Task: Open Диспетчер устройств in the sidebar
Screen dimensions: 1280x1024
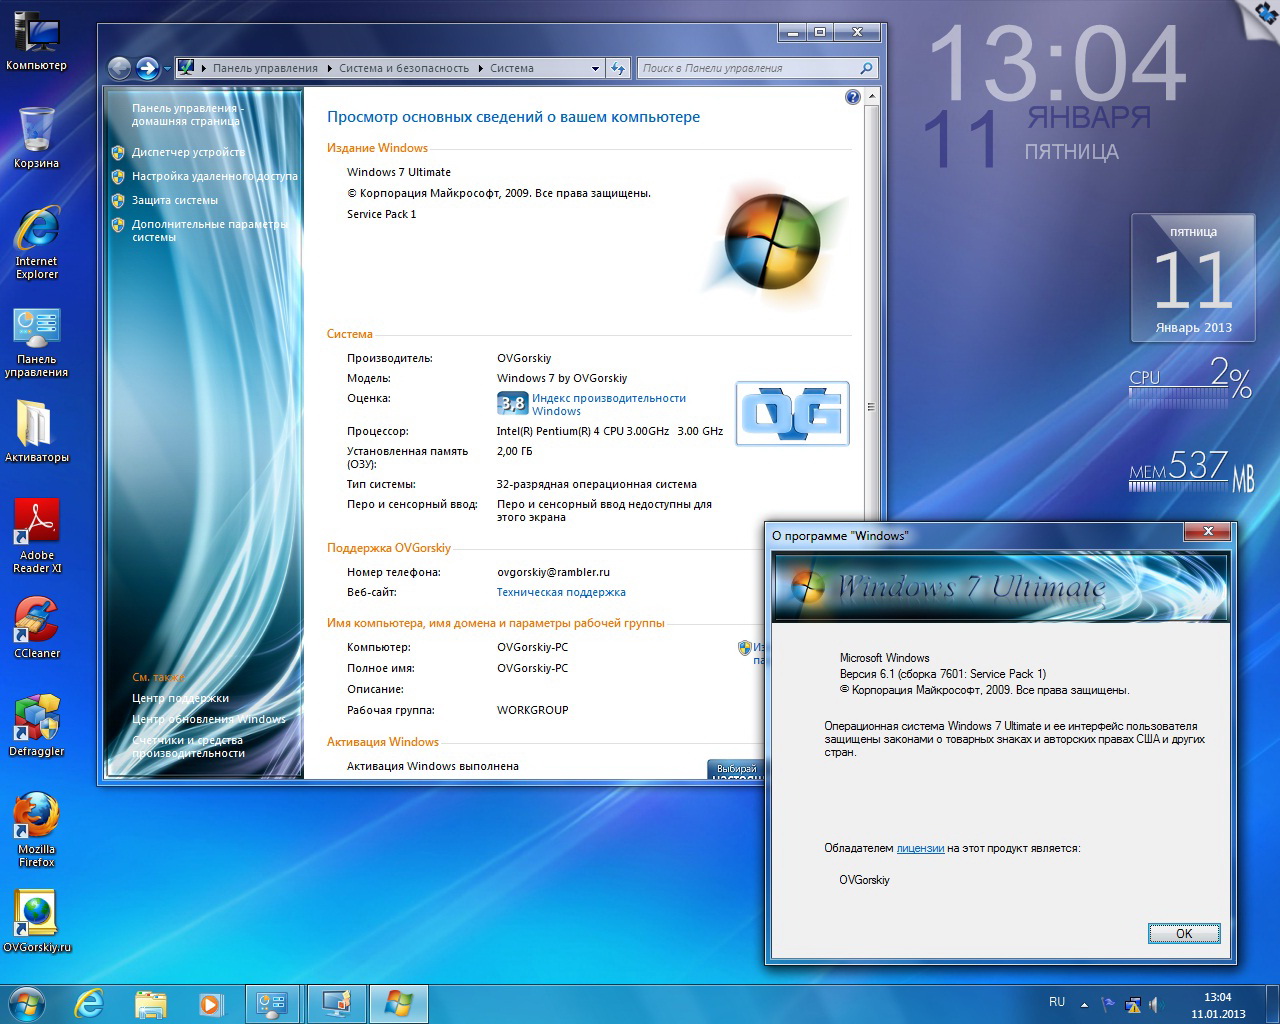Action: click(x=188, y=152)
